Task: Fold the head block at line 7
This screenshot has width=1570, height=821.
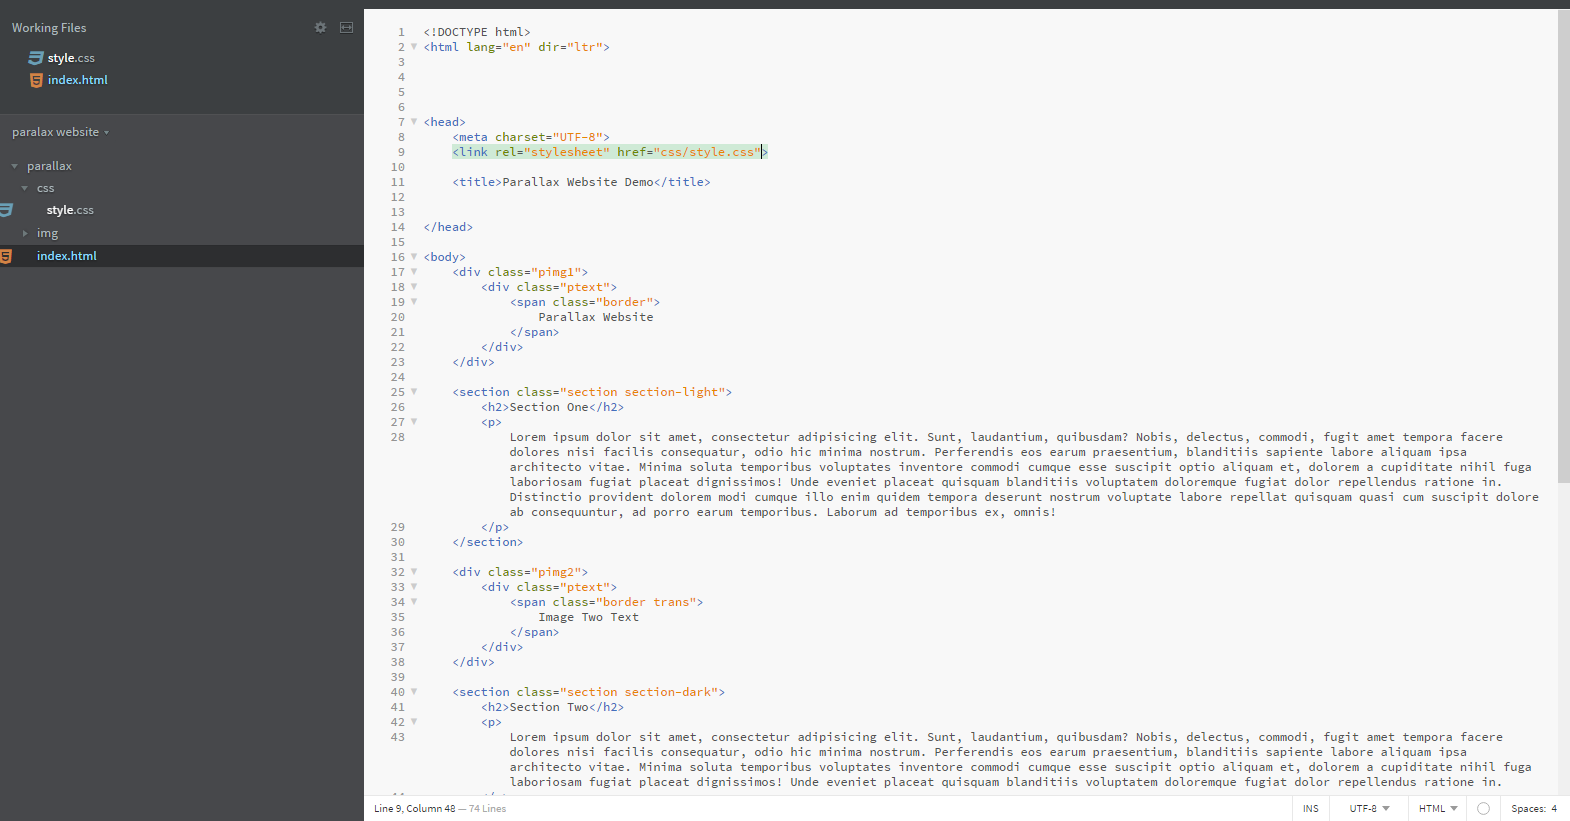Action: coord(414,122)
